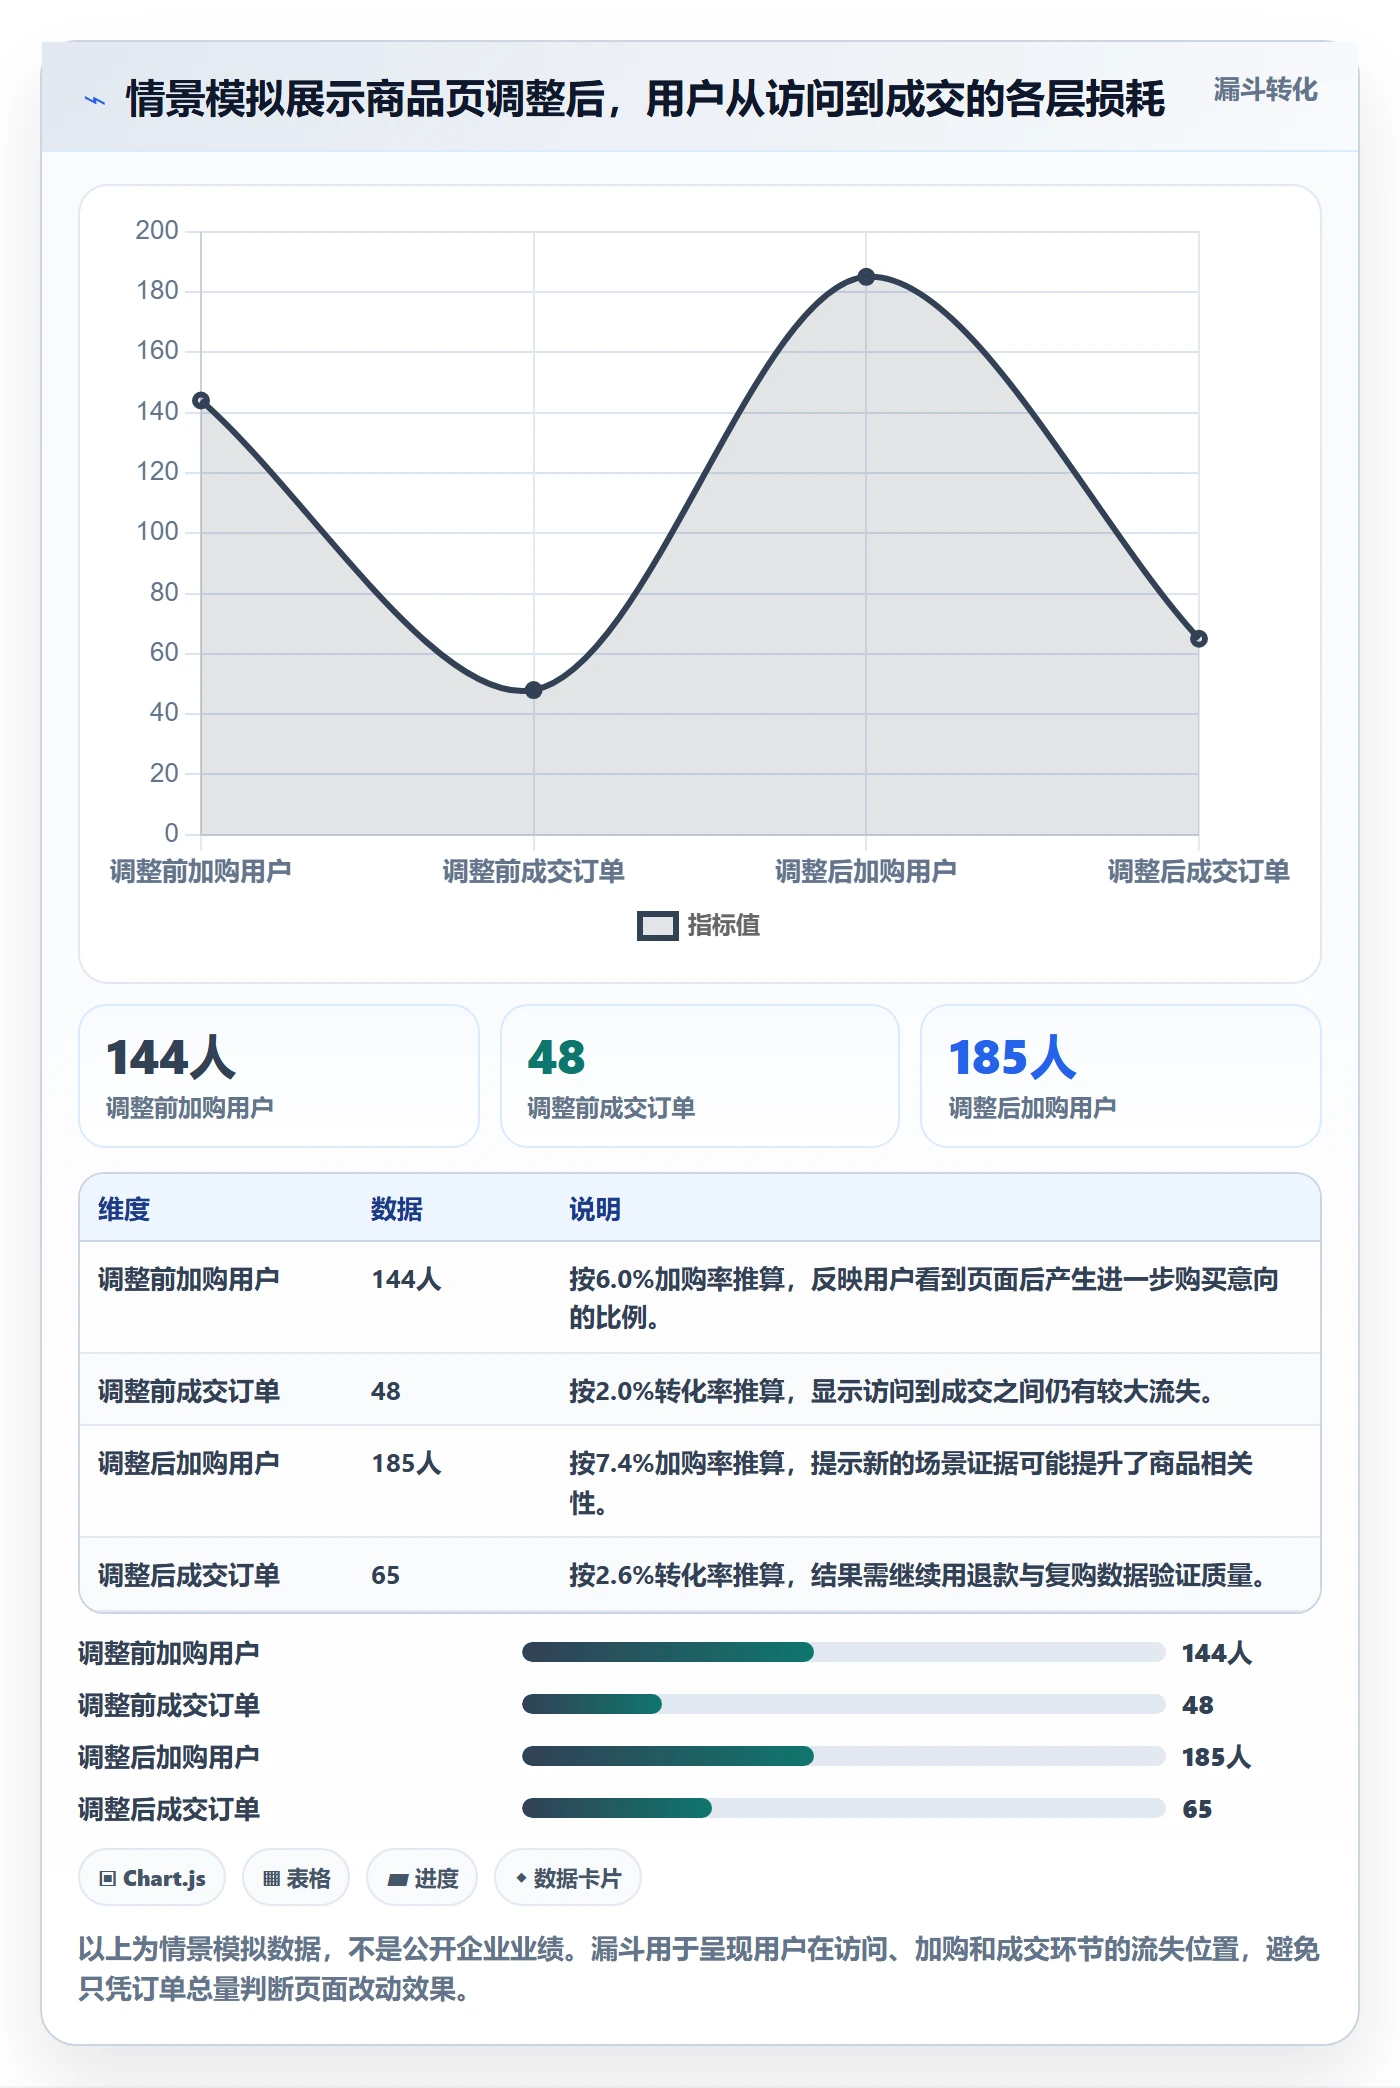
Task: Click the 调整后成交订单 progress bar
Action: click(843, 1808)
